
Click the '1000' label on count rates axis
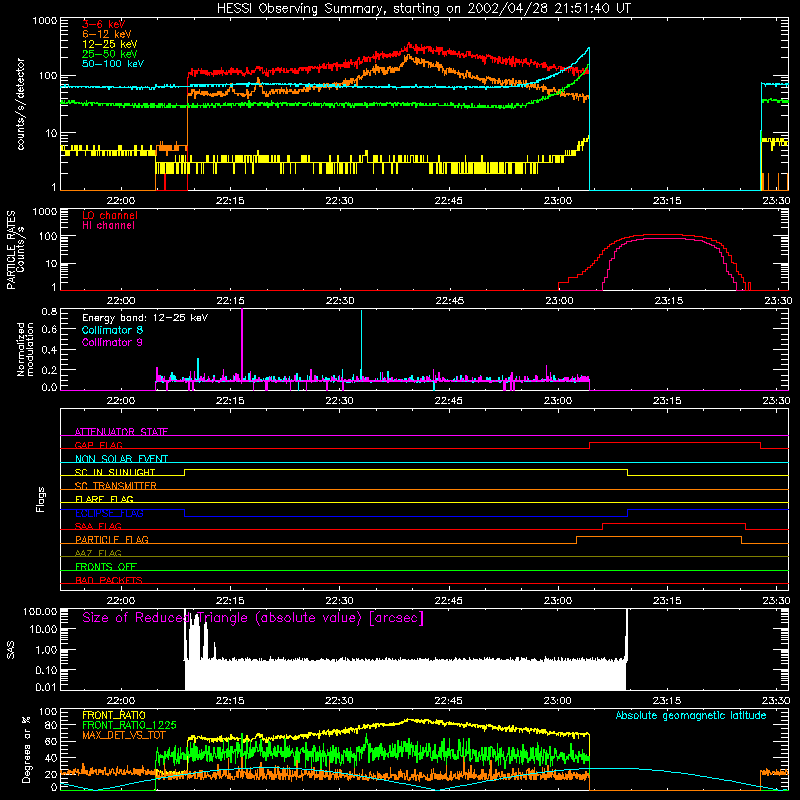click(x=44, y=21)
